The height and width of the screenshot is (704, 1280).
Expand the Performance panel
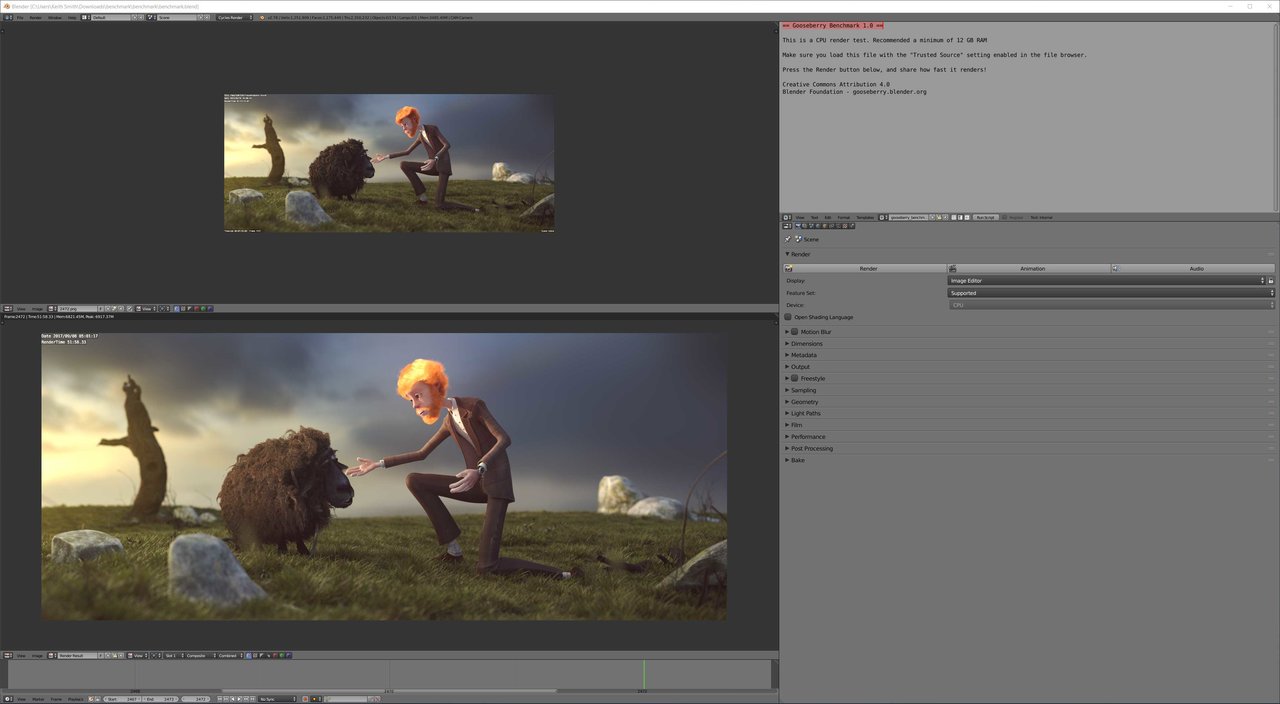pyautogui.click(x=808, y=437)
